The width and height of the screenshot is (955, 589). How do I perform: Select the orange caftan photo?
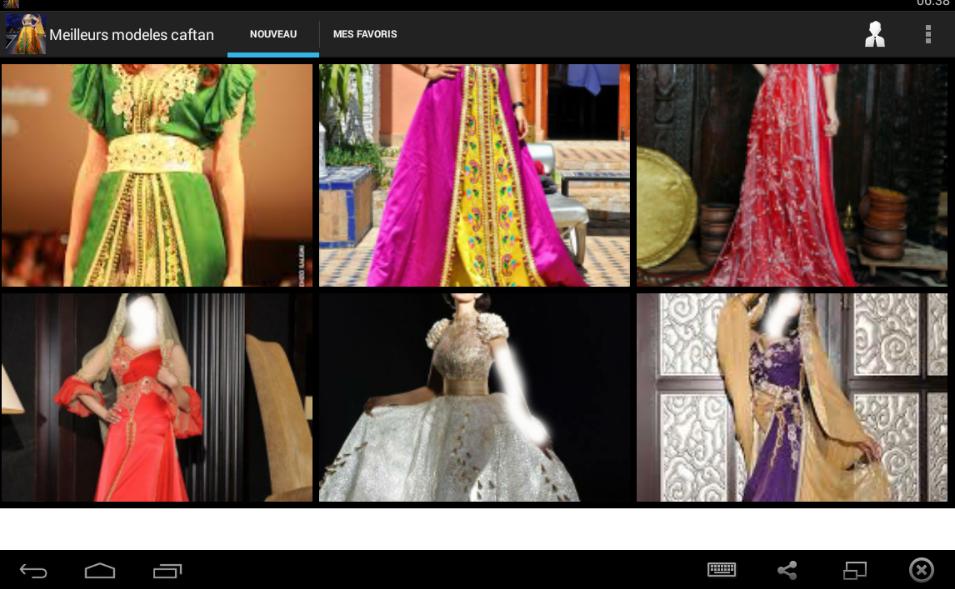click(158, 397)
